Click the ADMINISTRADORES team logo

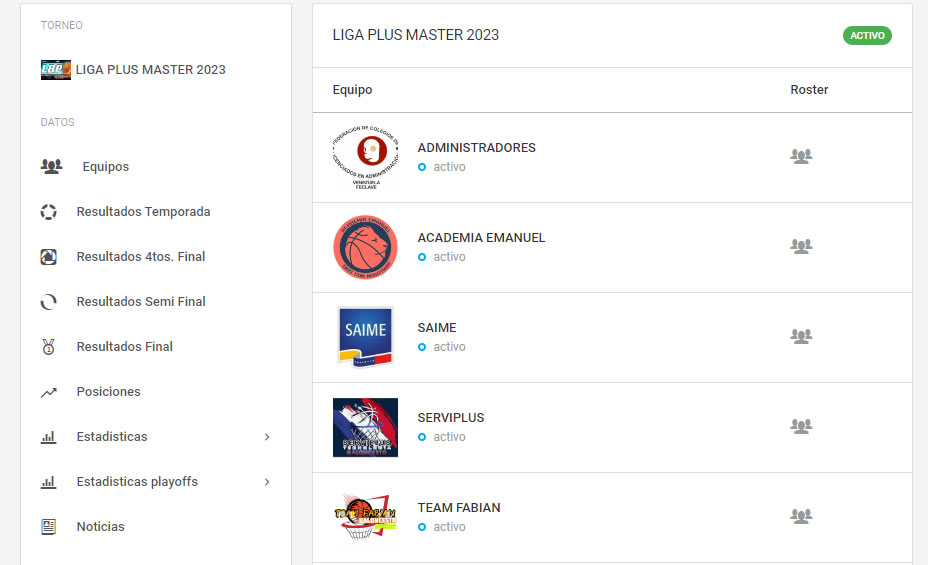(x=365, y=157)
